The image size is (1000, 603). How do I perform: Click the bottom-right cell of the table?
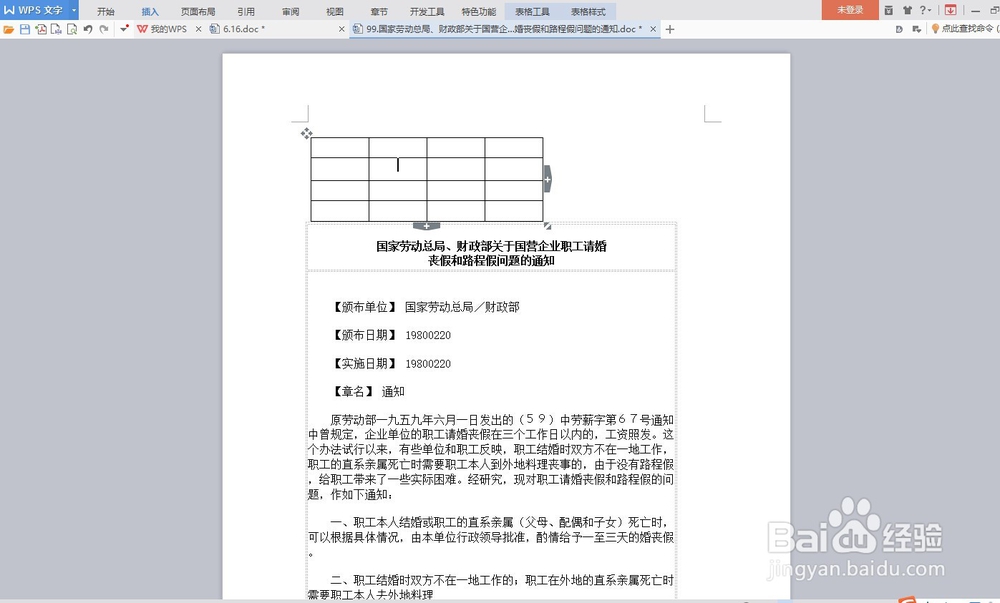(x=514, y=211)
